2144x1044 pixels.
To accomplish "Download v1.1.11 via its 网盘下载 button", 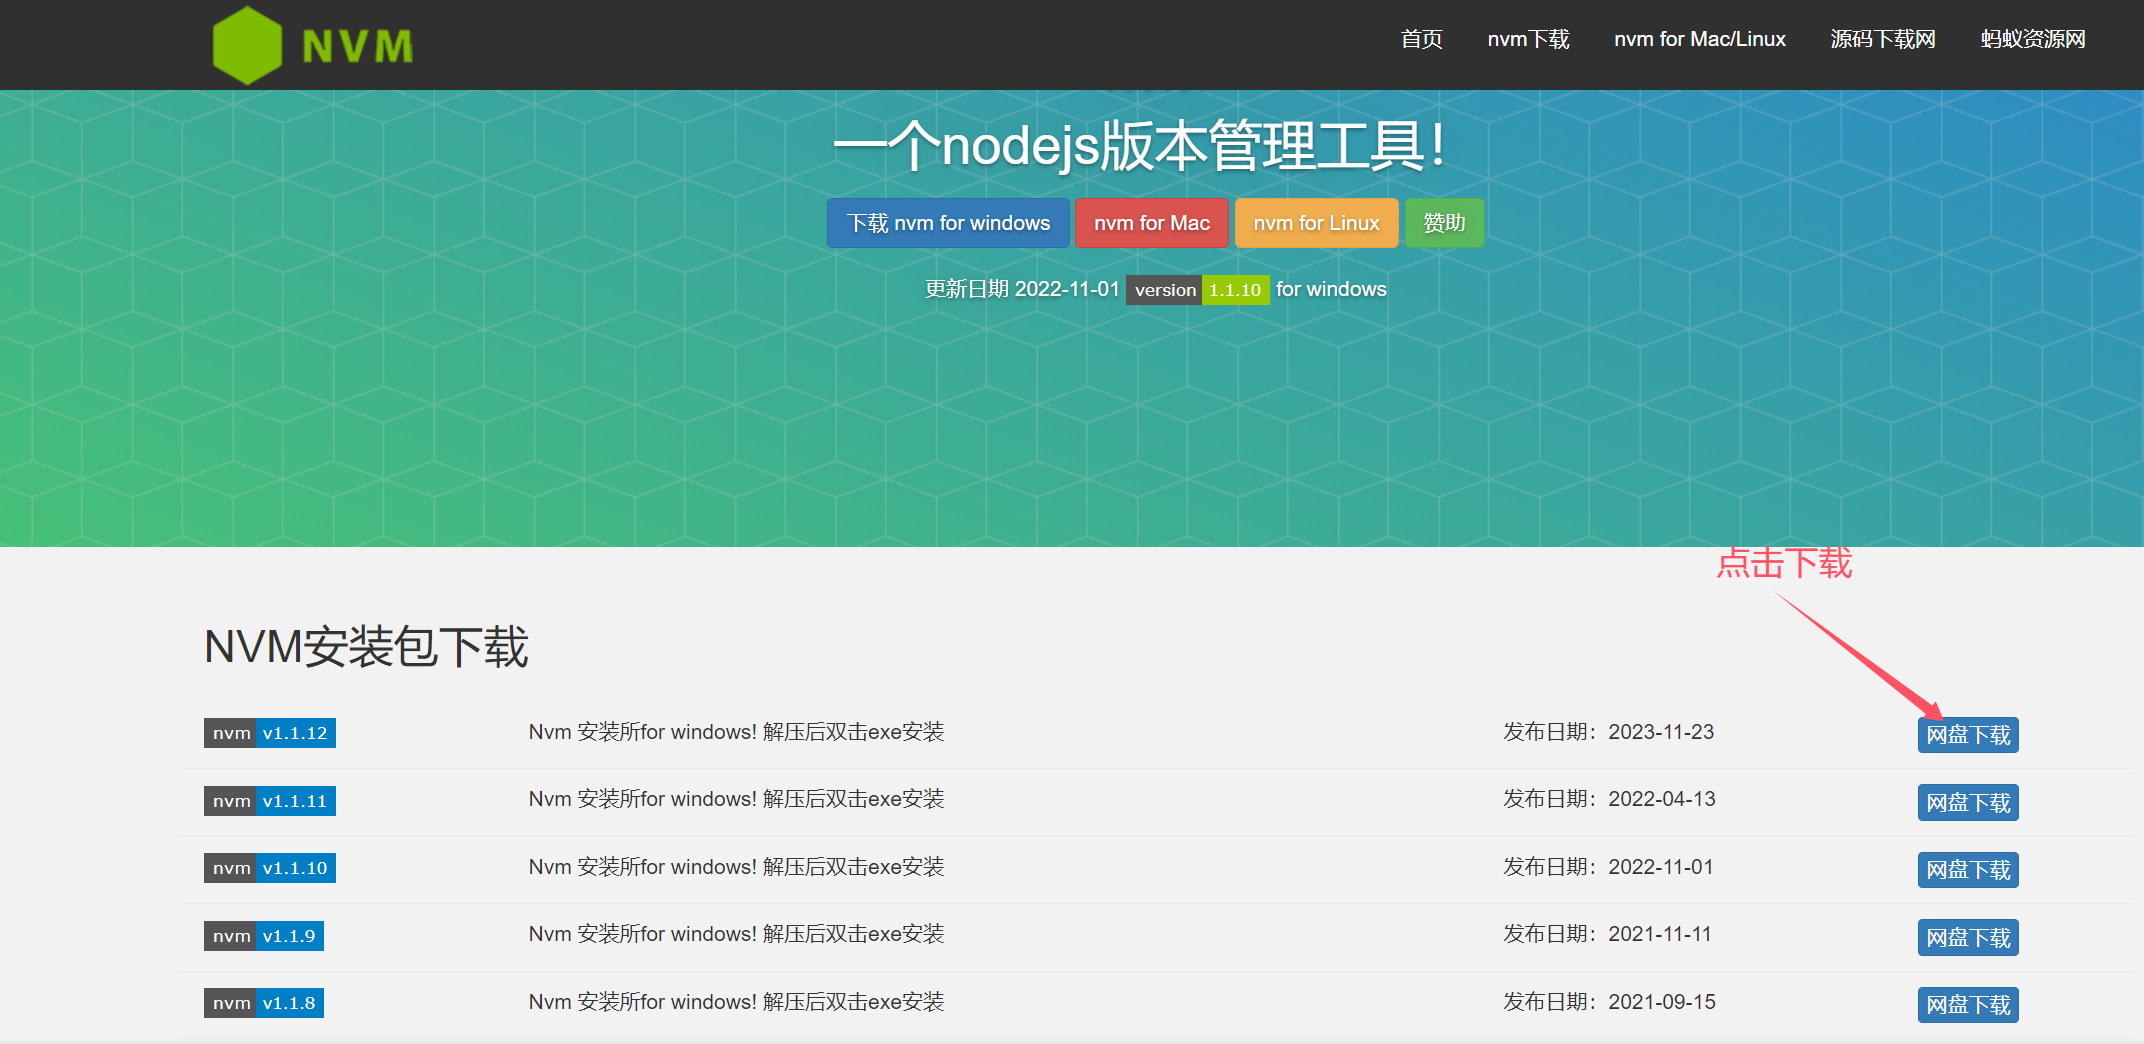I will (1967, 803).
